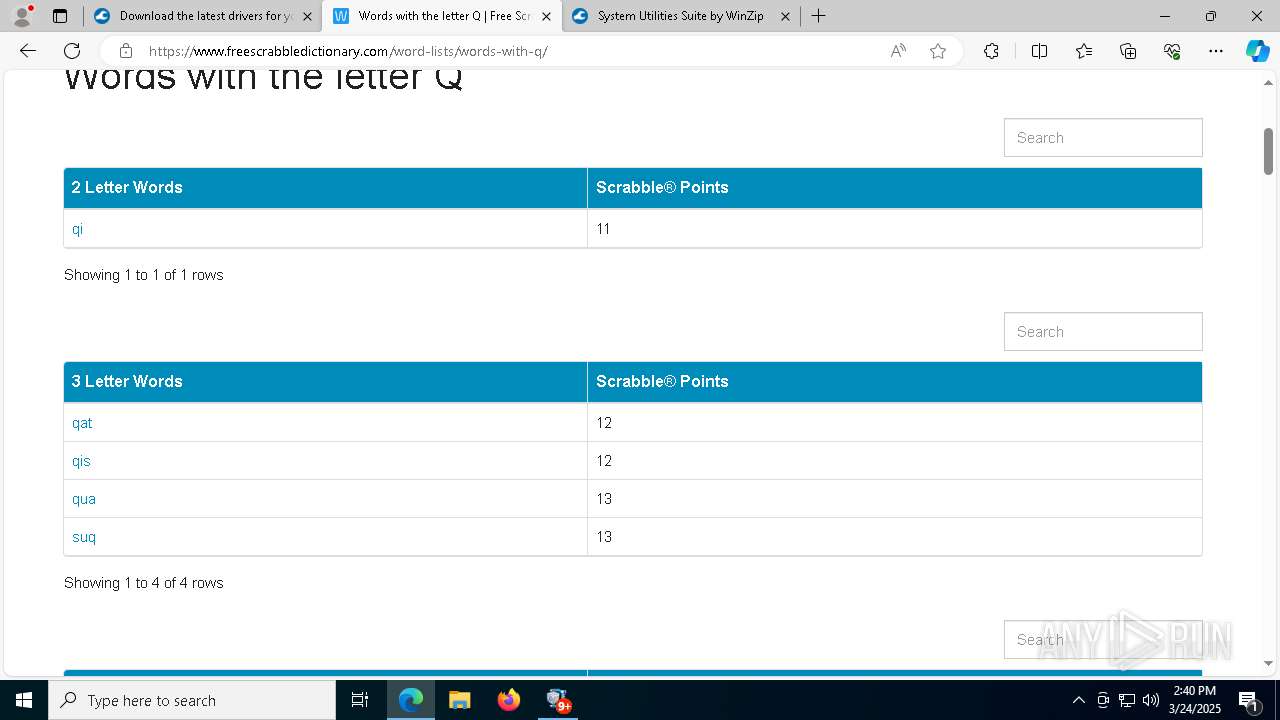Image resolution: width=1280 pixels, height=720 pixels.
Task: Open the clock and calendar flyout
Action: pos(1195,700)
